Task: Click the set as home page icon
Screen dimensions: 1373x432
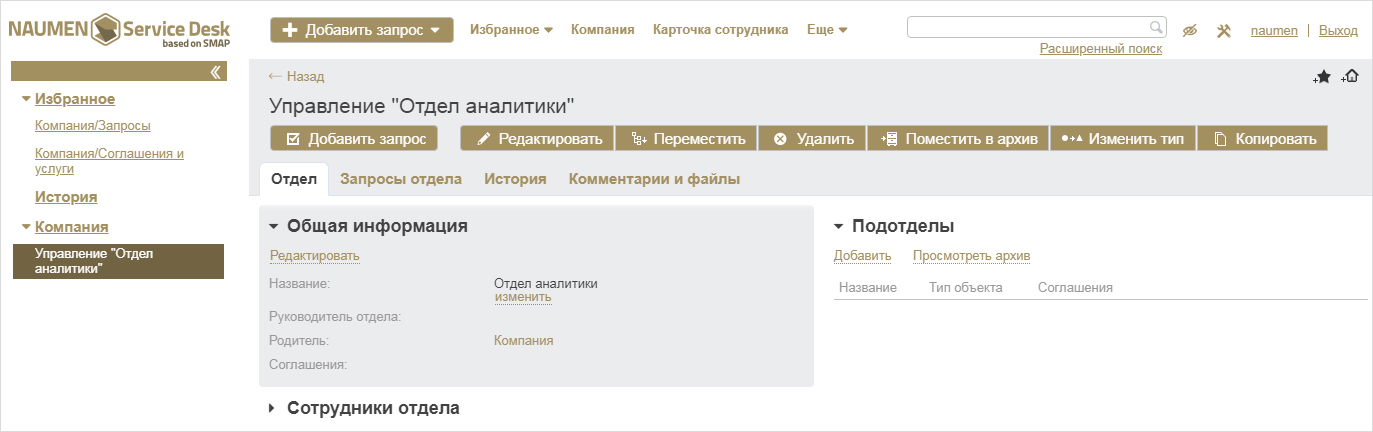Action: [1350, 77]
